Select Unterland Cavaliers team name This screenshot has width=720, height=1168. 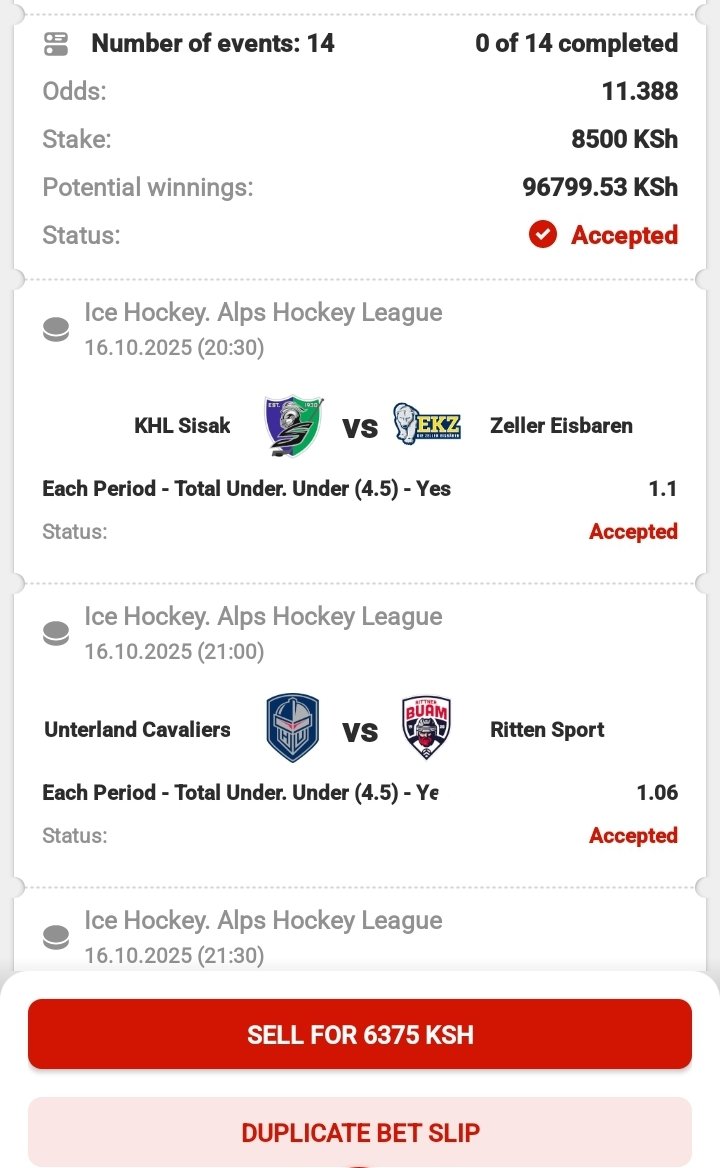coord(137,730)
